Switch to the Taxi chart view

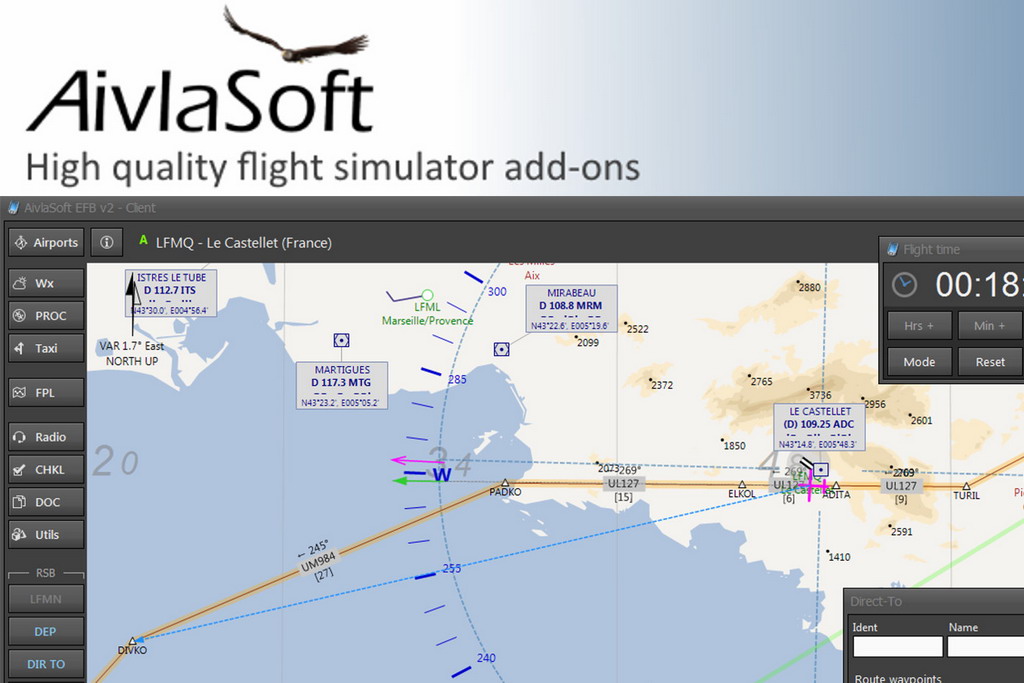point(45,348)
